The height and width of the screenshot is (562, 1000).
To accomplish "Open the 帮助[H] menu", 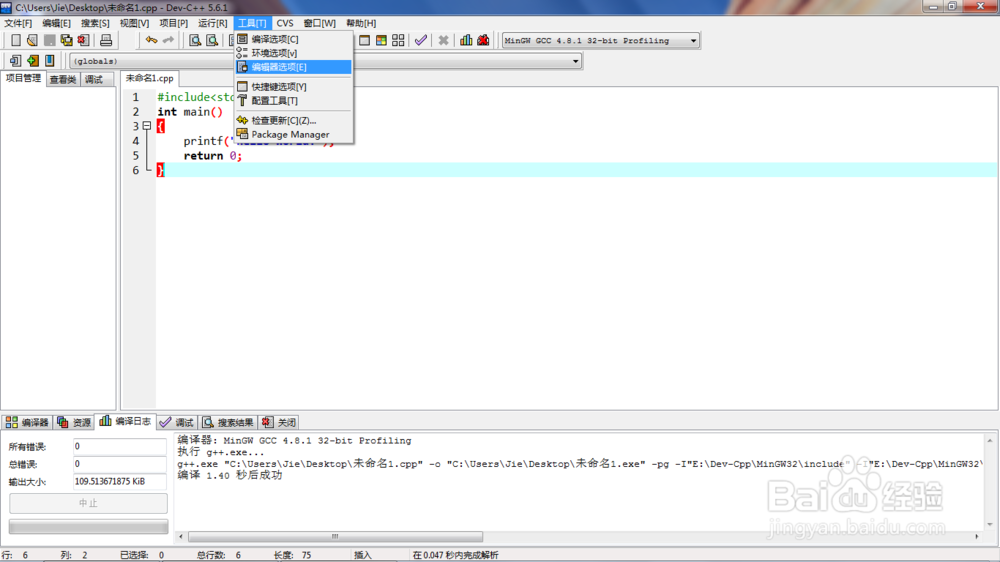I will coord(361,23).
